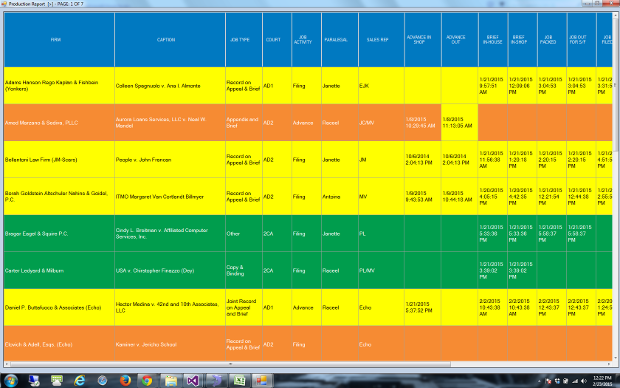
Task: Launch Safari compass icon in taskbar
Action: [x=102, y=380]
